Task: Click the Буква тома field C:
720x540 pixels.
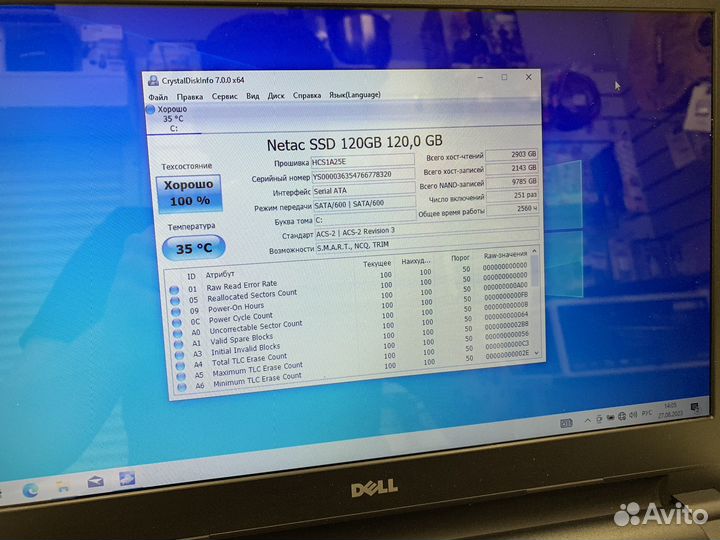Action: point(366,218)
